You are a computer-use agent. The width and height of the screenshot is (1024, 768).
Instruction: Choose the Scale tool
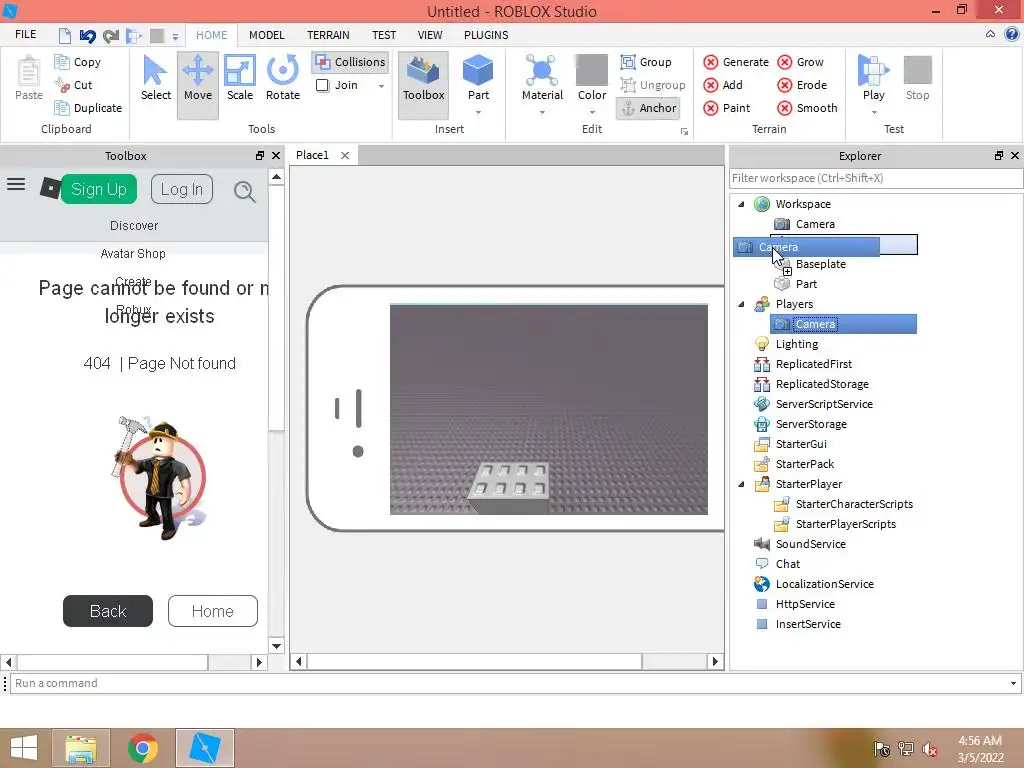click(x=240, y=78)
